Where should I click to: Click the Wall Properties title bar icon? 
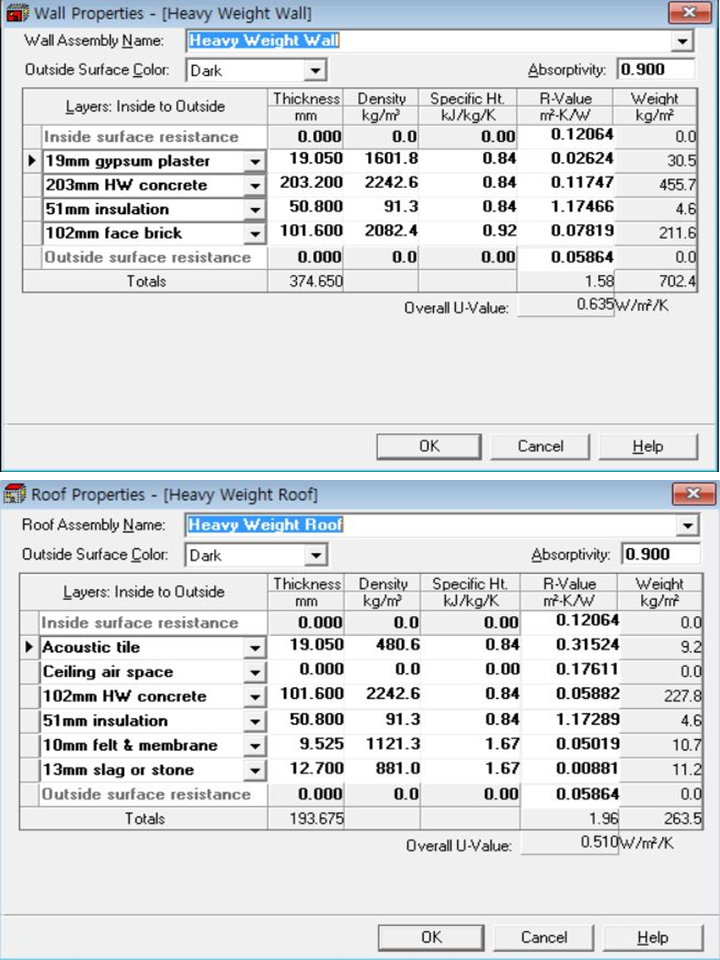pos(14,14)
